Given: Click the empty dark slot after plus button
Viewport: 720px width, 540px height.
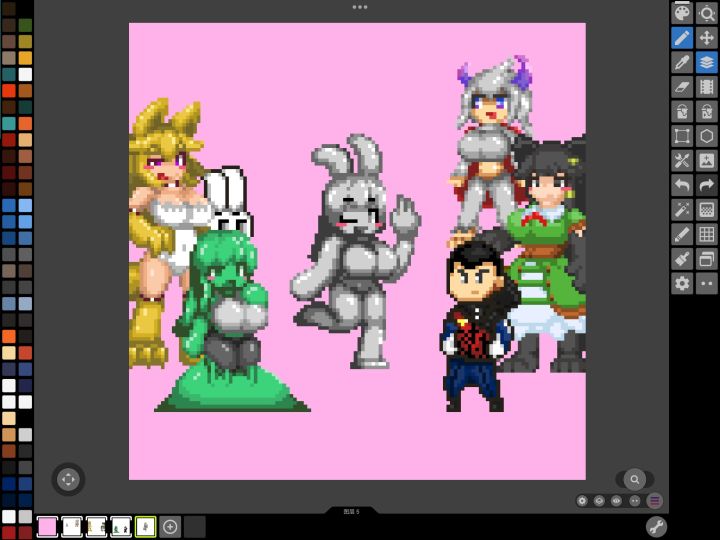Looking at the screenshot, I should pyautogui.click(x=195, y=527).
